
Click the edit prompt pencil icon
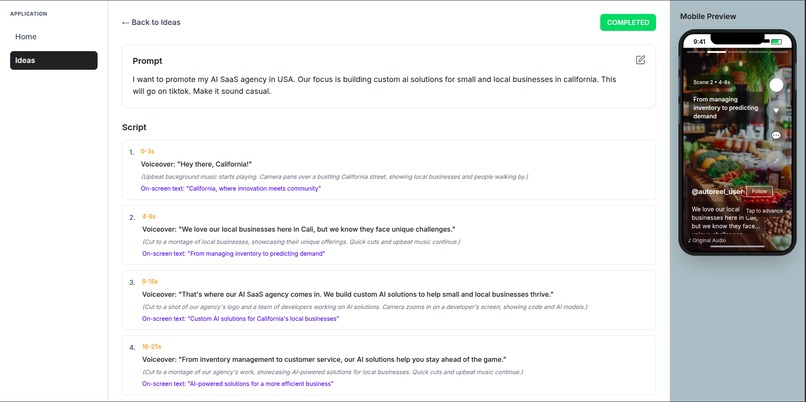(x=640, y=60)
